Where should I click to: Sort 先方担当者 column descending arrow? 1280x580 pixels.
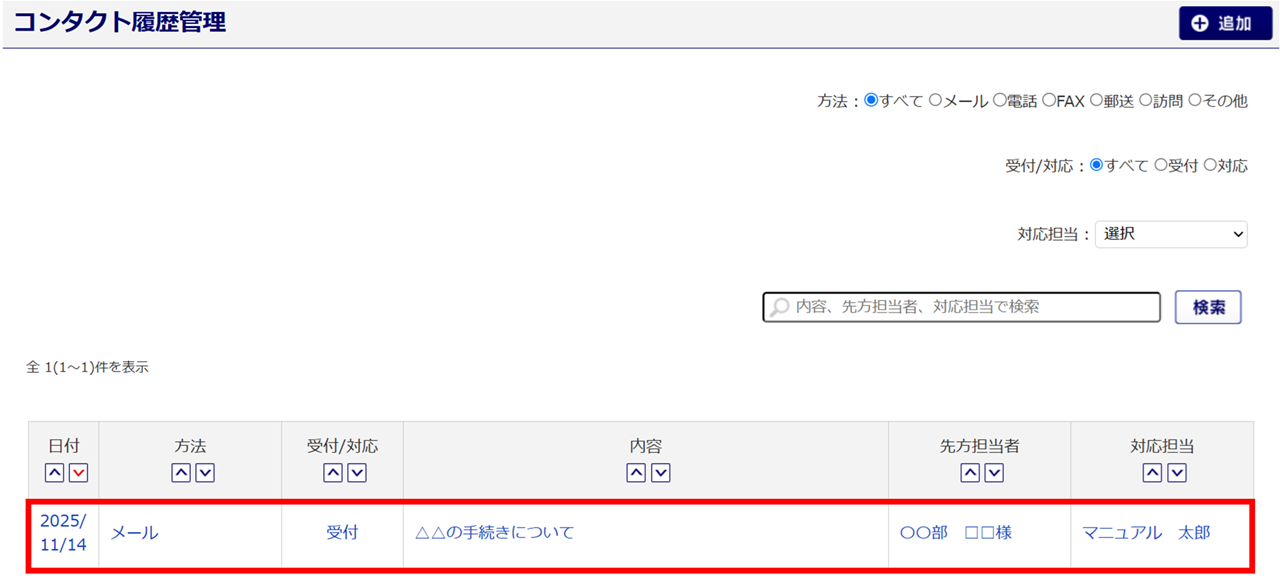click(994, 473)
